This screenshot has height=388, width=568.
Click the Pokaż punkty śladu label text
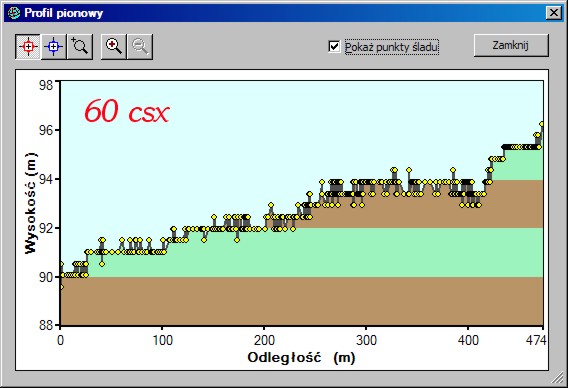[x=391, y=47]
